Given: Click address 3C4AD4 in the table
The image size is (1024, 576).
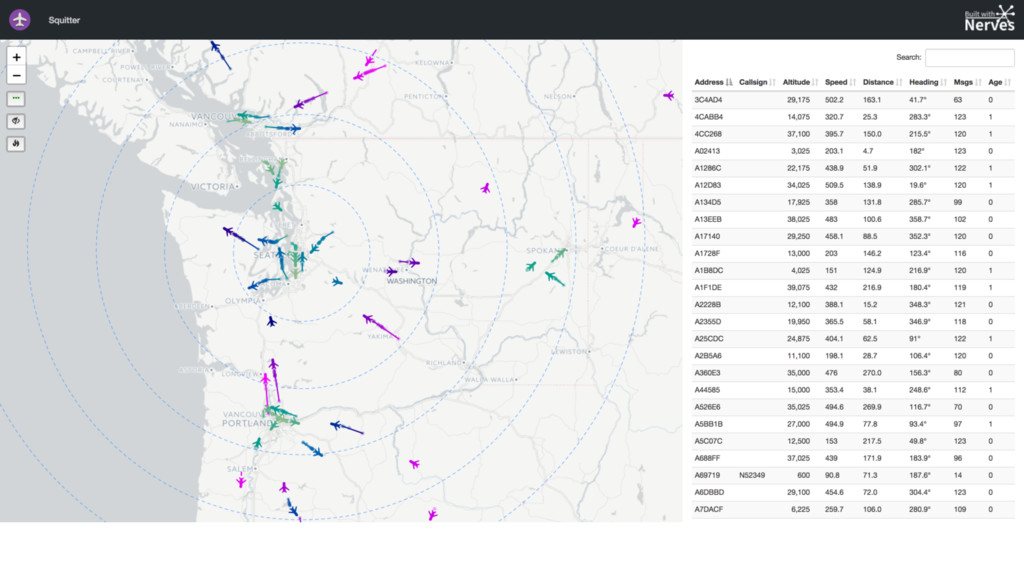Looking at the screenshot, I should coord(708,100).
